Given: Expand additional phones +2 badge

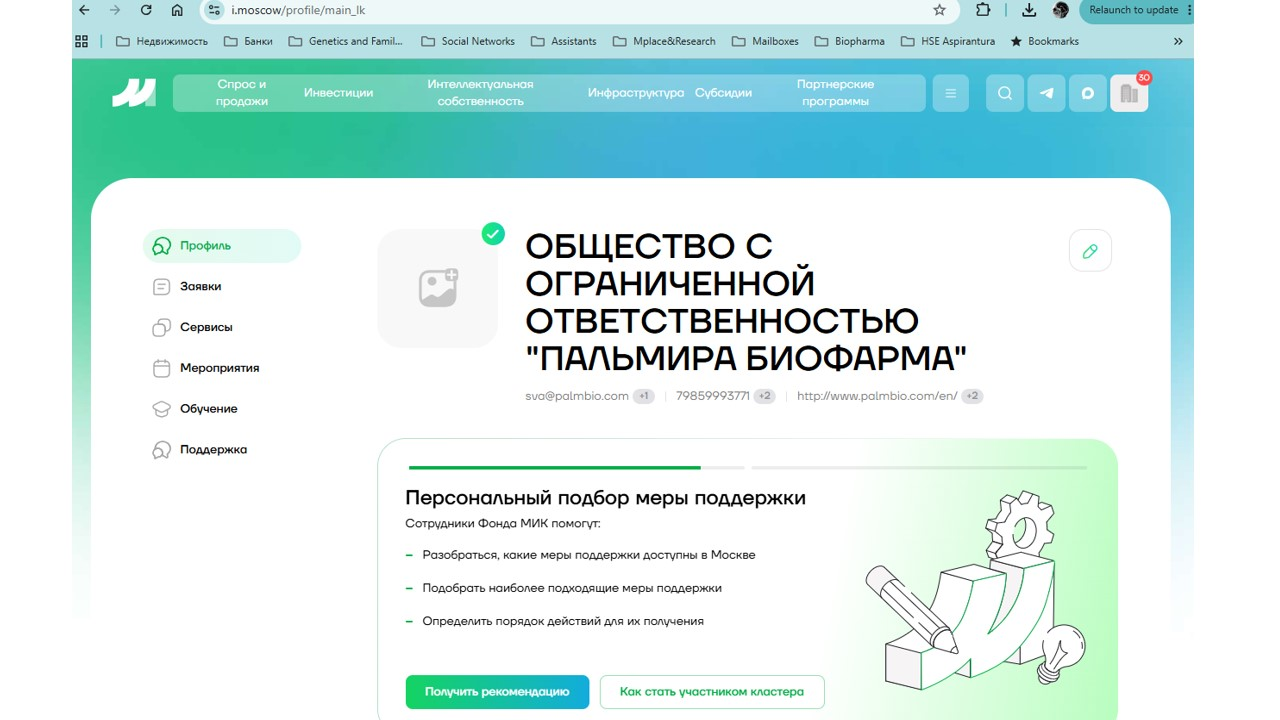Looking at the screenshot, I should tap(765, 396).
